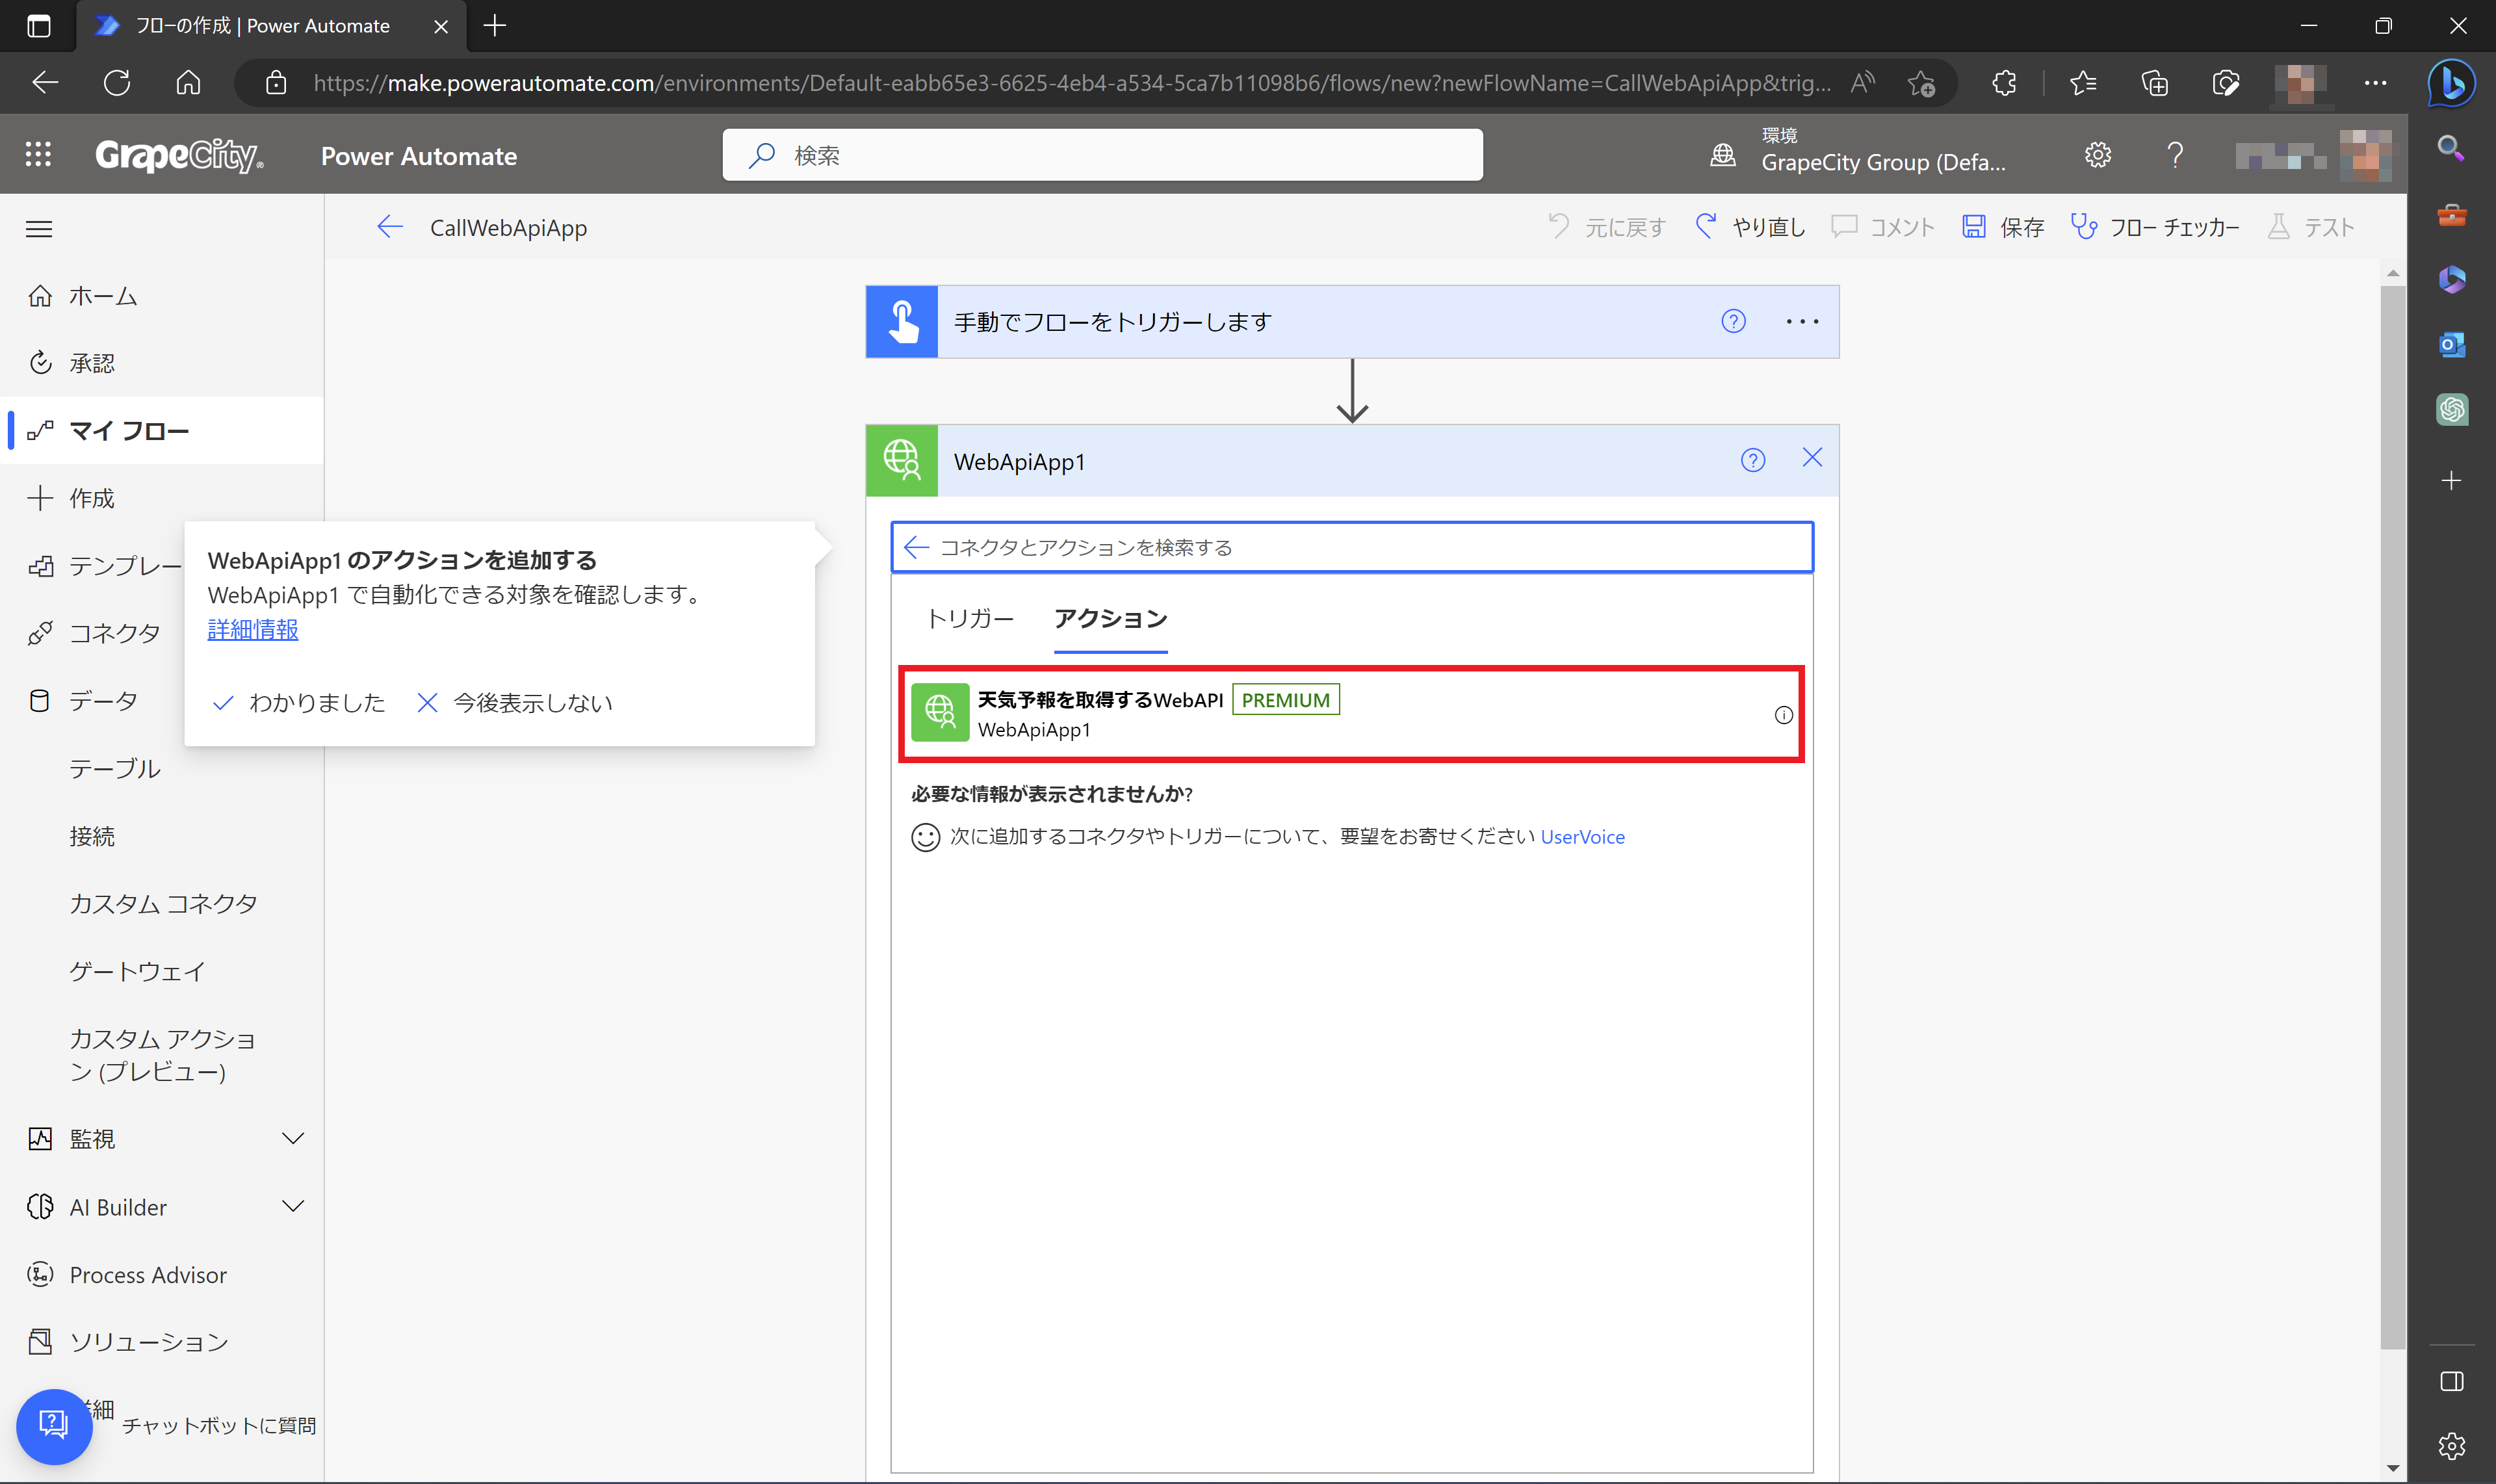This screenshot has height=1484, width=2496.
Task: Switch to the トリガー tab
Action: (970, 618)
